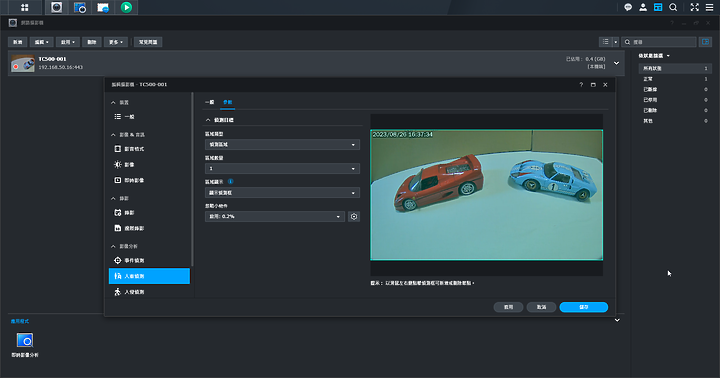
Task: Open the Edit (編輯) toolbar dropdown
Action: tap(41, 42)
